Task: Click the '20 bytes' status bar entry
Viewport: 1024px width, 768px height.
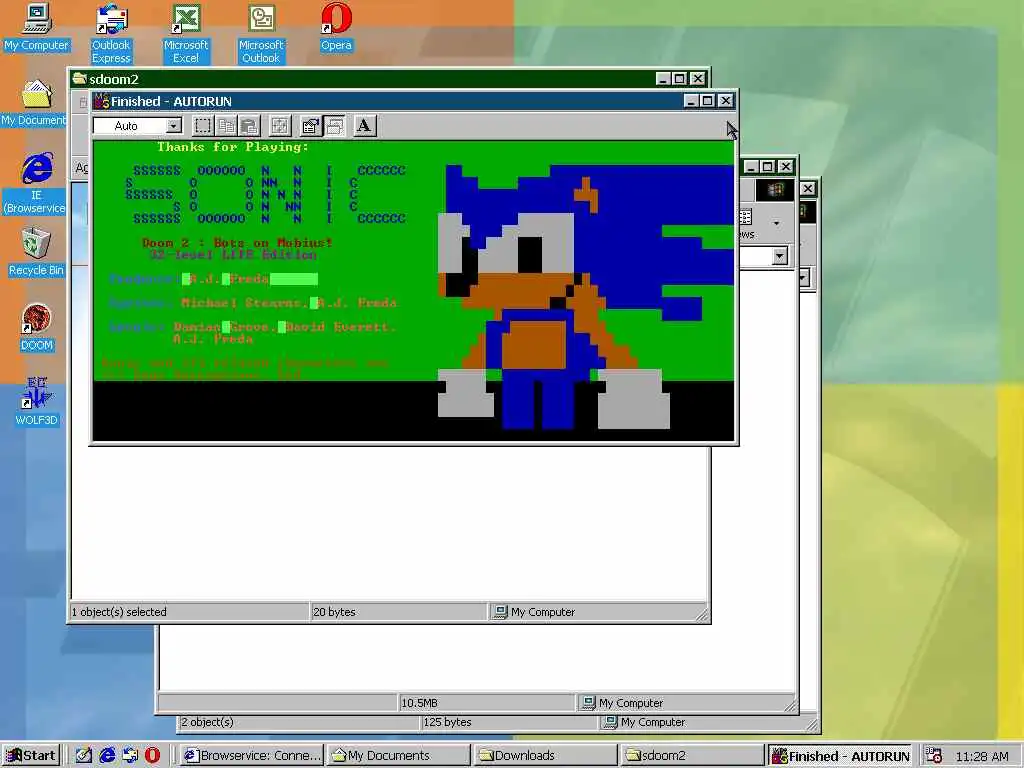Action: [334, 612]
